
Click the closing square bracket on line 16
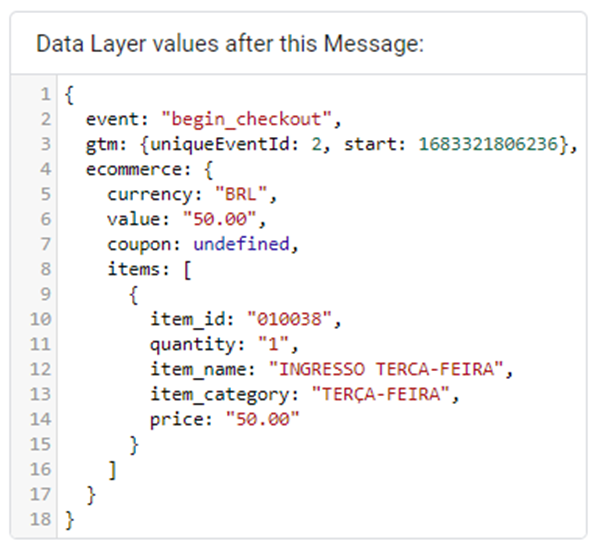pyautogui.click(x=112, y=469)
